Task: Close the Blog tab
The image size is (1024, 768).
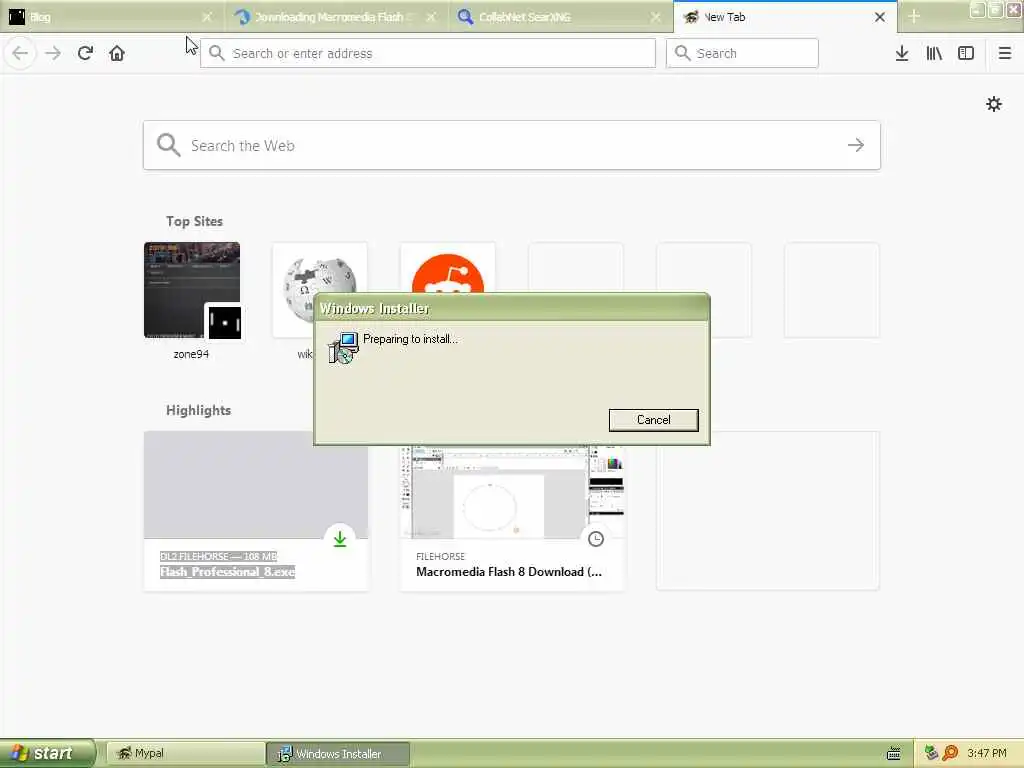Action: tap(207, 17)
